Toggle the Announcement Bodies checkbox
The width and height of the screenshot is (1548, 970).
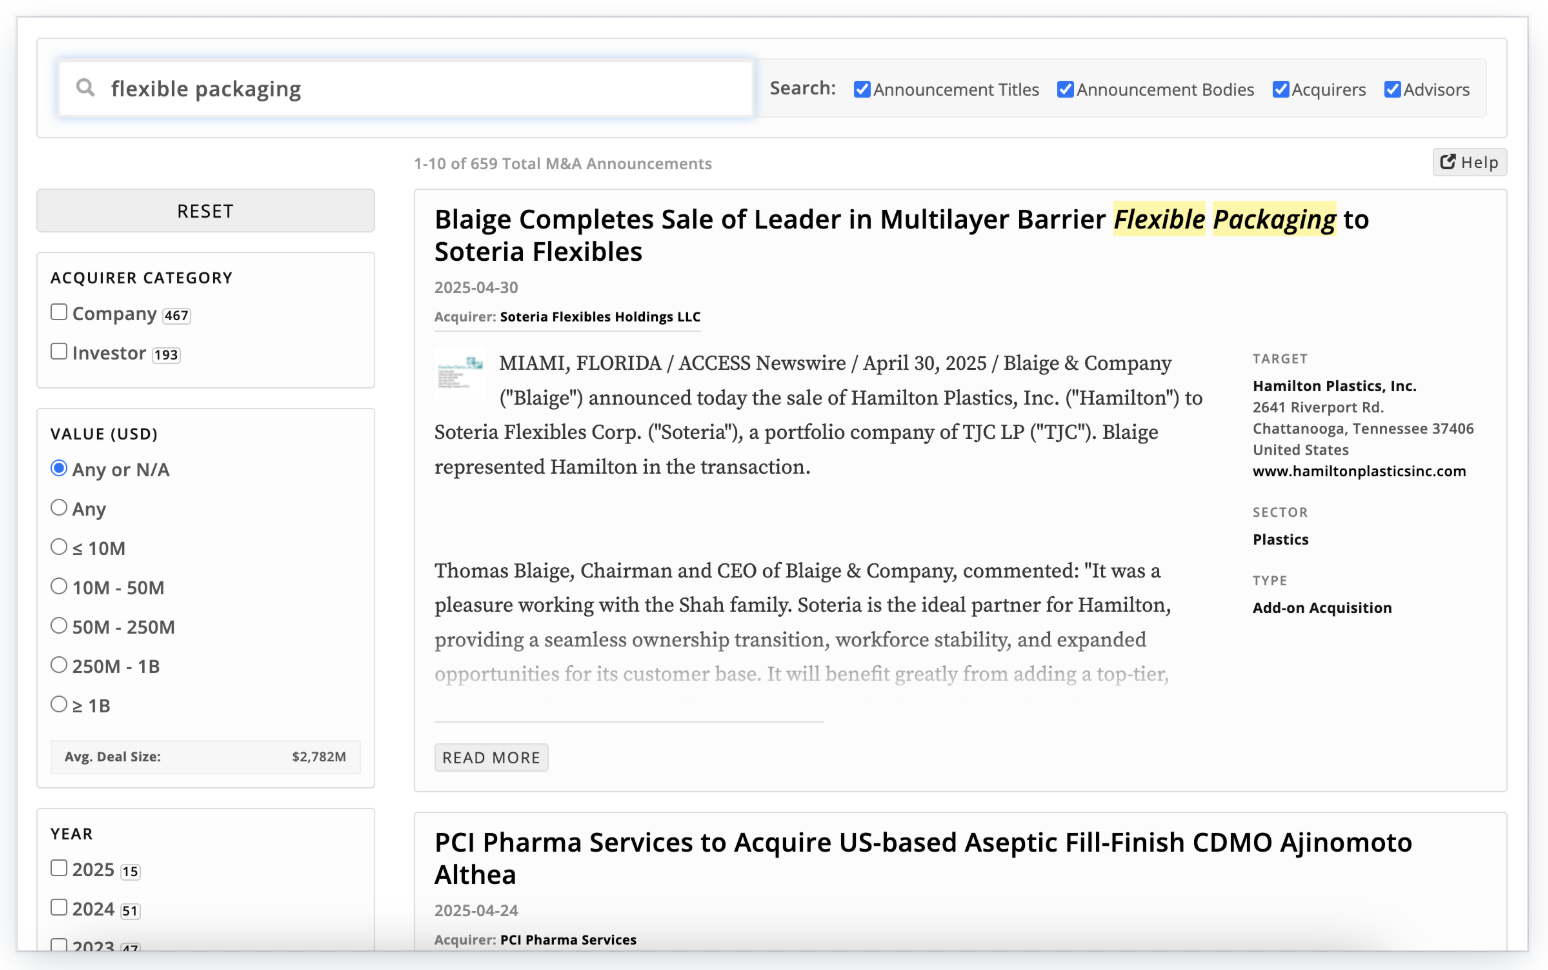tap(1065, 90)
